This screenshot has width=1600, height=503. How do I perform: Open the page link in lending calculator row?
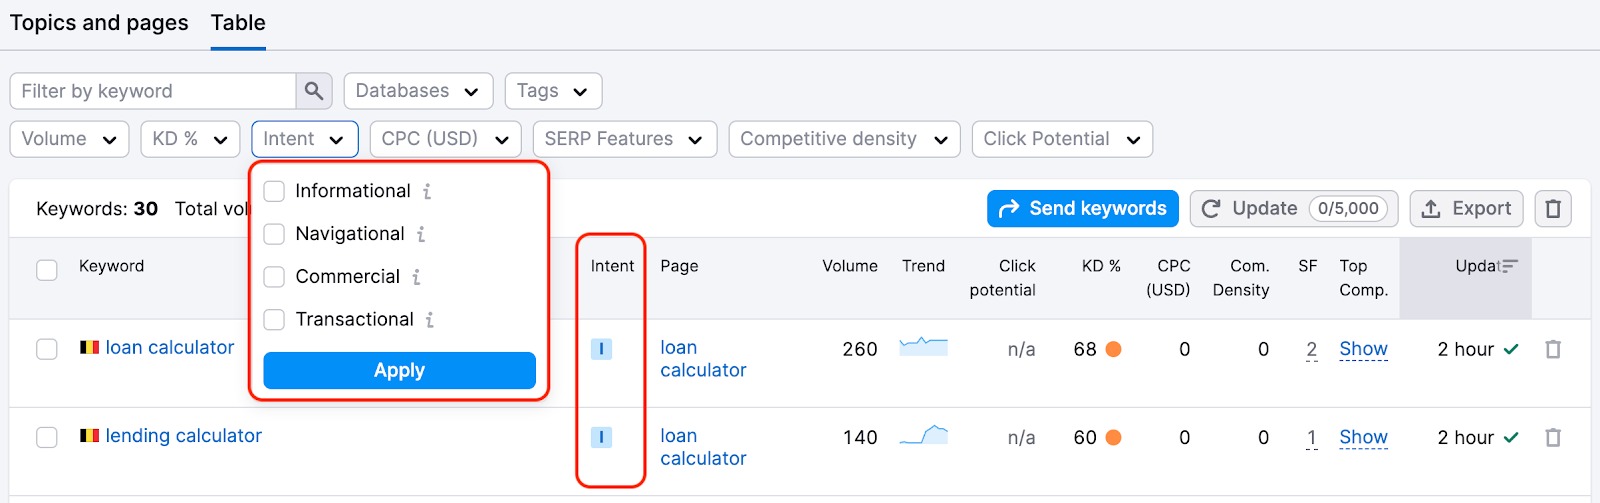703,447
